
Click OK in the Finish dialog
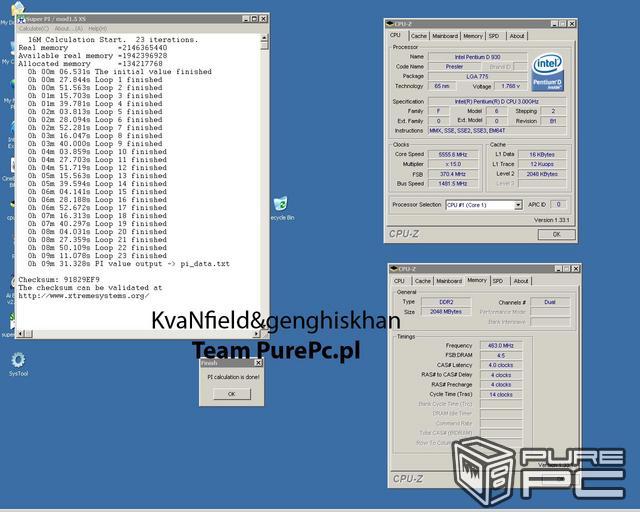tap(231, 394)
